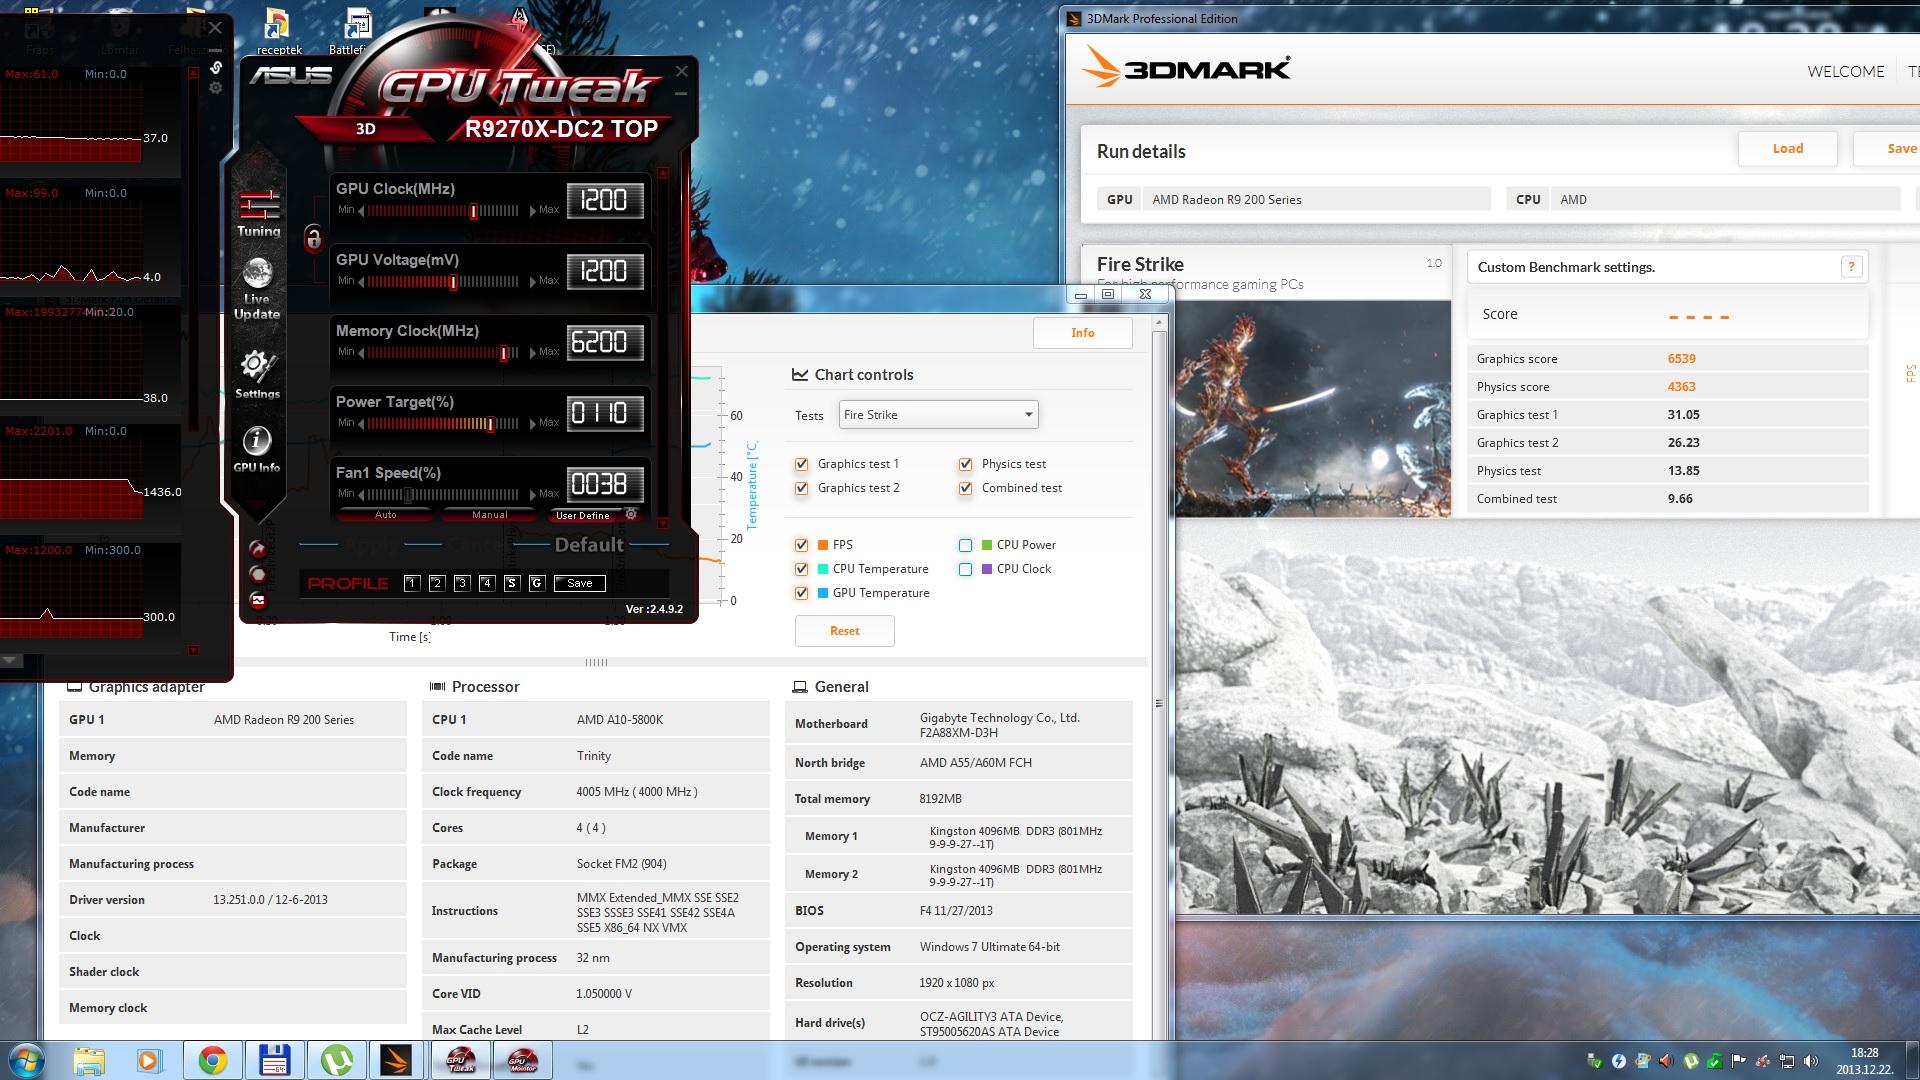Click the GPU Clock value field 1200
Viewport: 1920px width, 1080px height.
604,201
